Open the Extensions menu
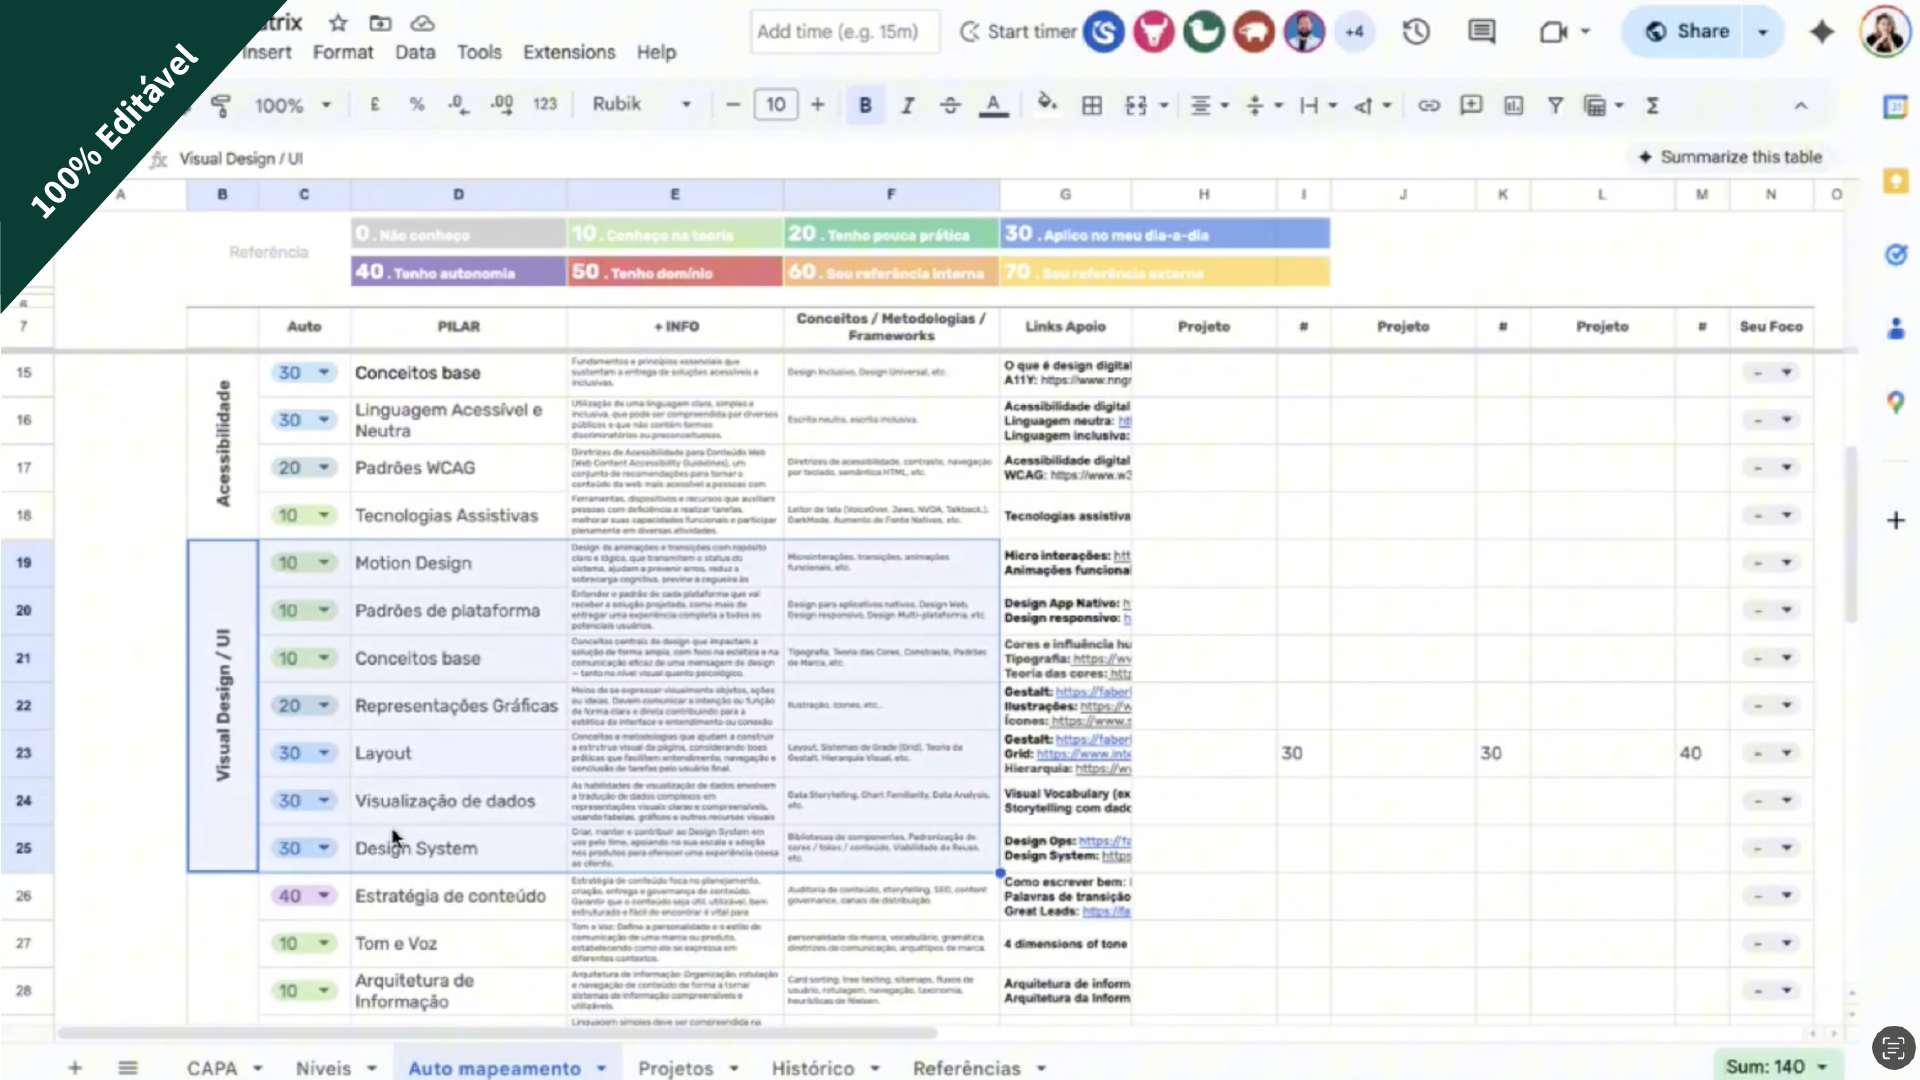 pos(569,52)
